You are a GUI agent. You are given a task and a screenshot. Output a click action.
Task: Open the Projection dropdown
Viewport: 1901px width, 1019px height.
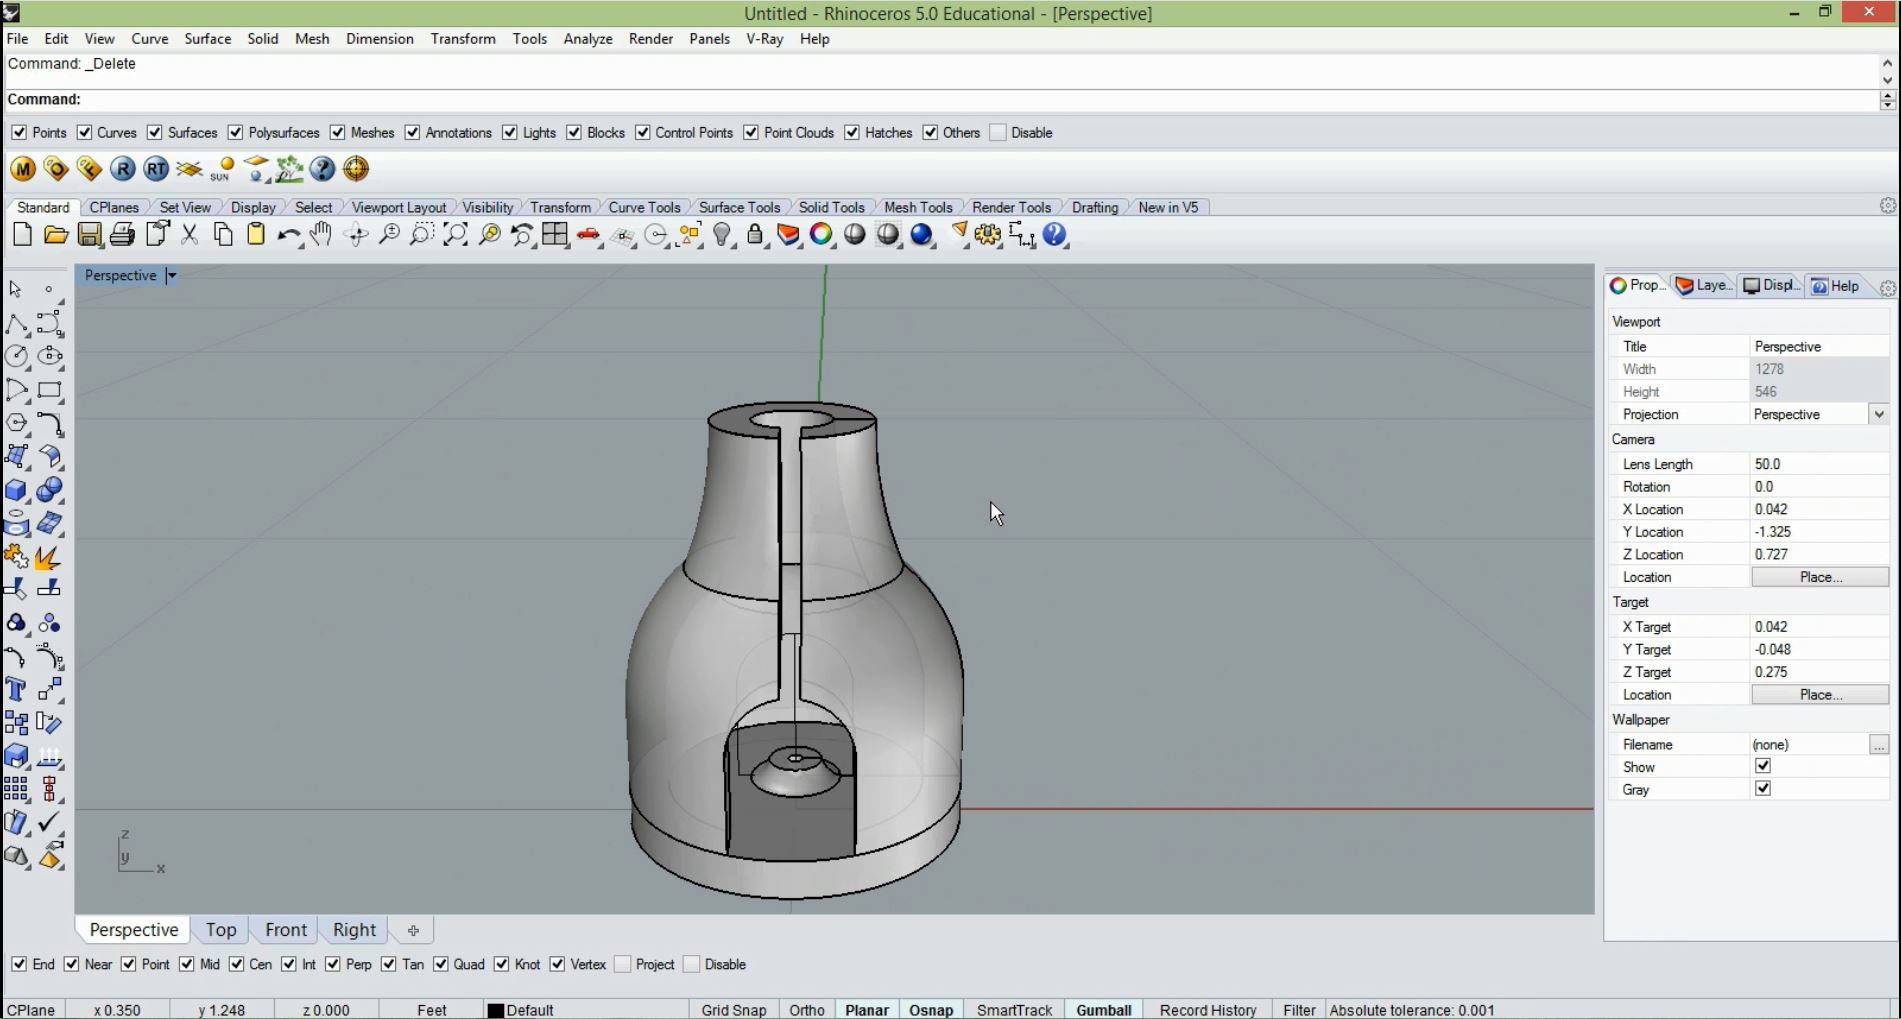(1878, 414)
